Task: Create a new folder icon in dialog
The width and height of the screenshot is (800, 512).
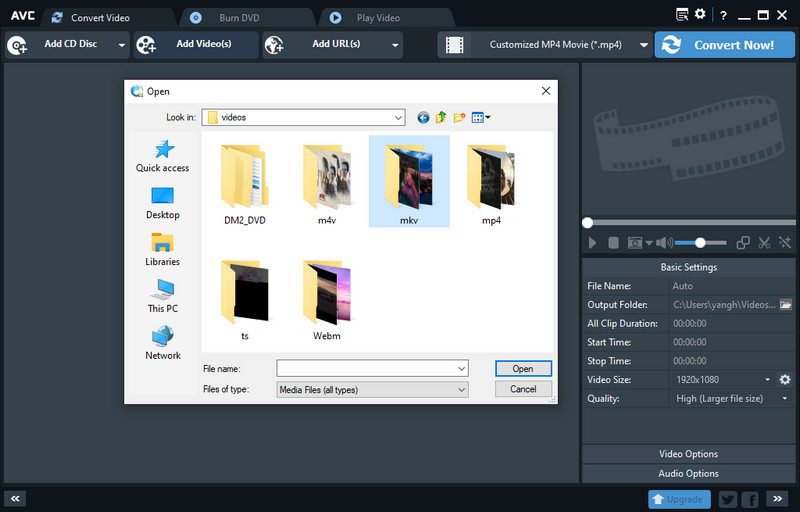Action: [459, 118]
